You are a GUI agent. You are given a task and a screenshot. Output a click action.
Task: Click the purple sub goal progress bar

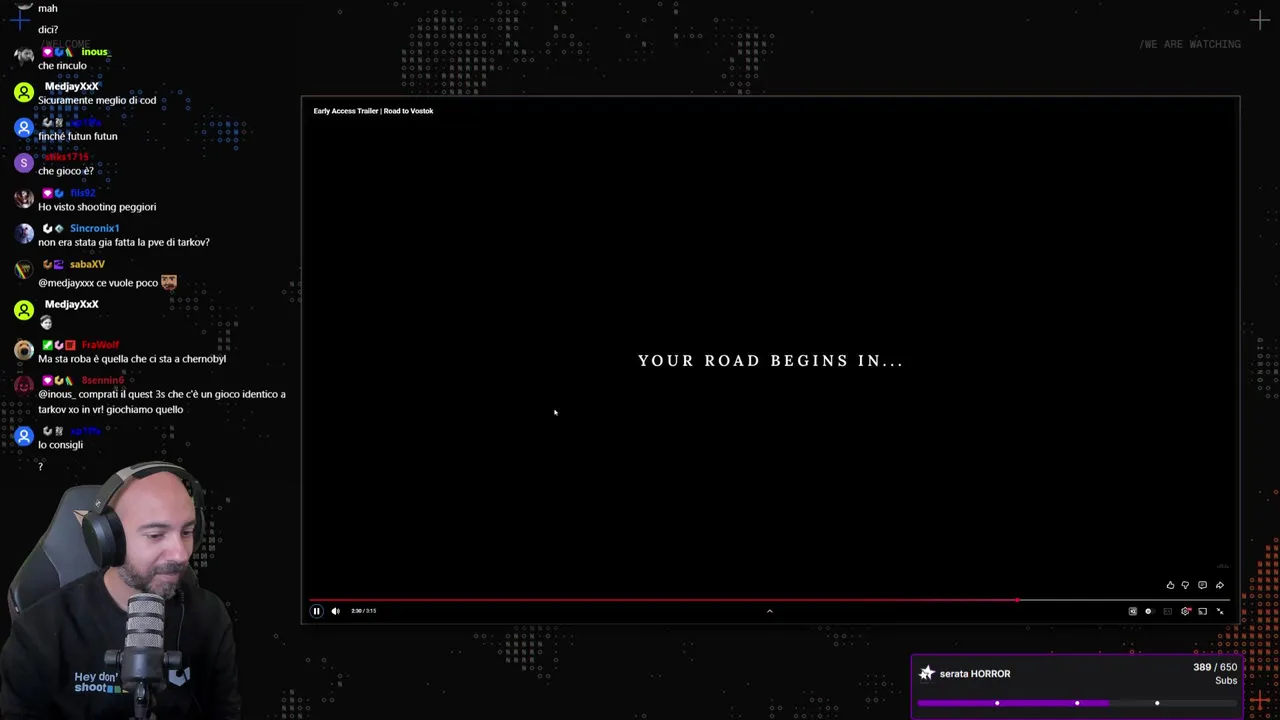coord(1077,703)
